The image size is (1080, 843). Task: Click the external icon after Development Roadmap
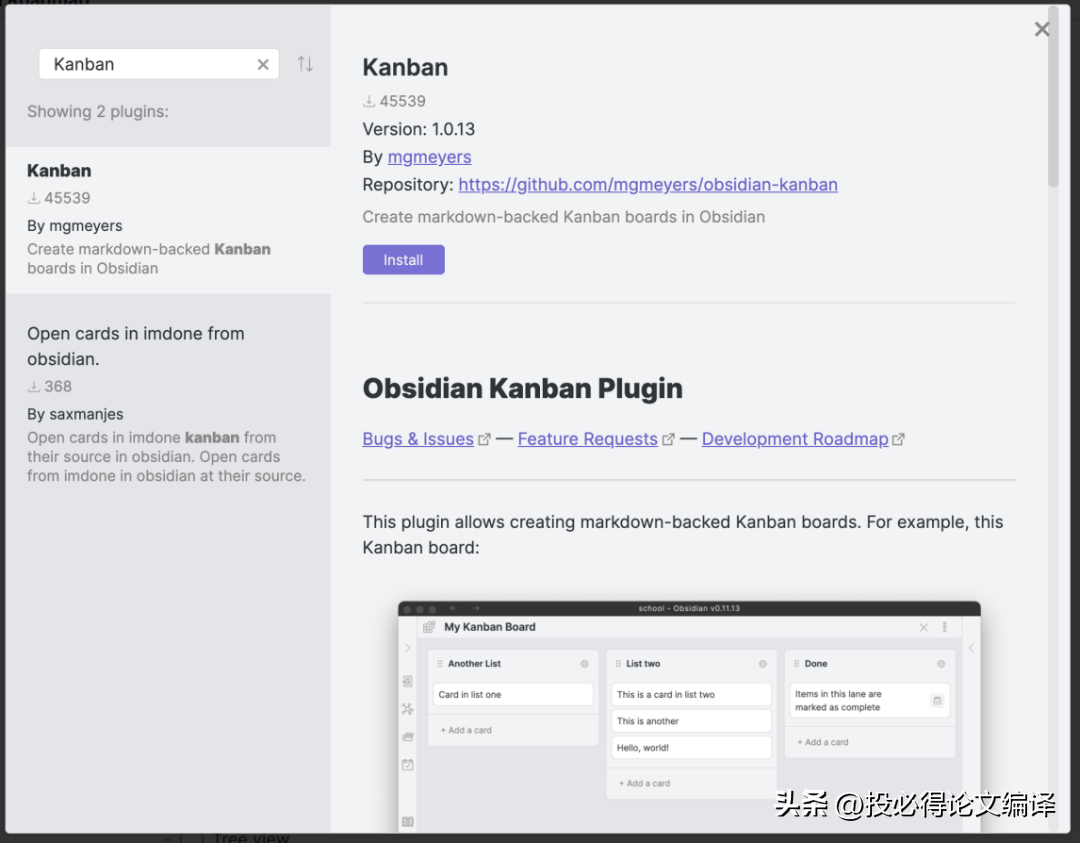pyautogui.click(x=898, y=439)
